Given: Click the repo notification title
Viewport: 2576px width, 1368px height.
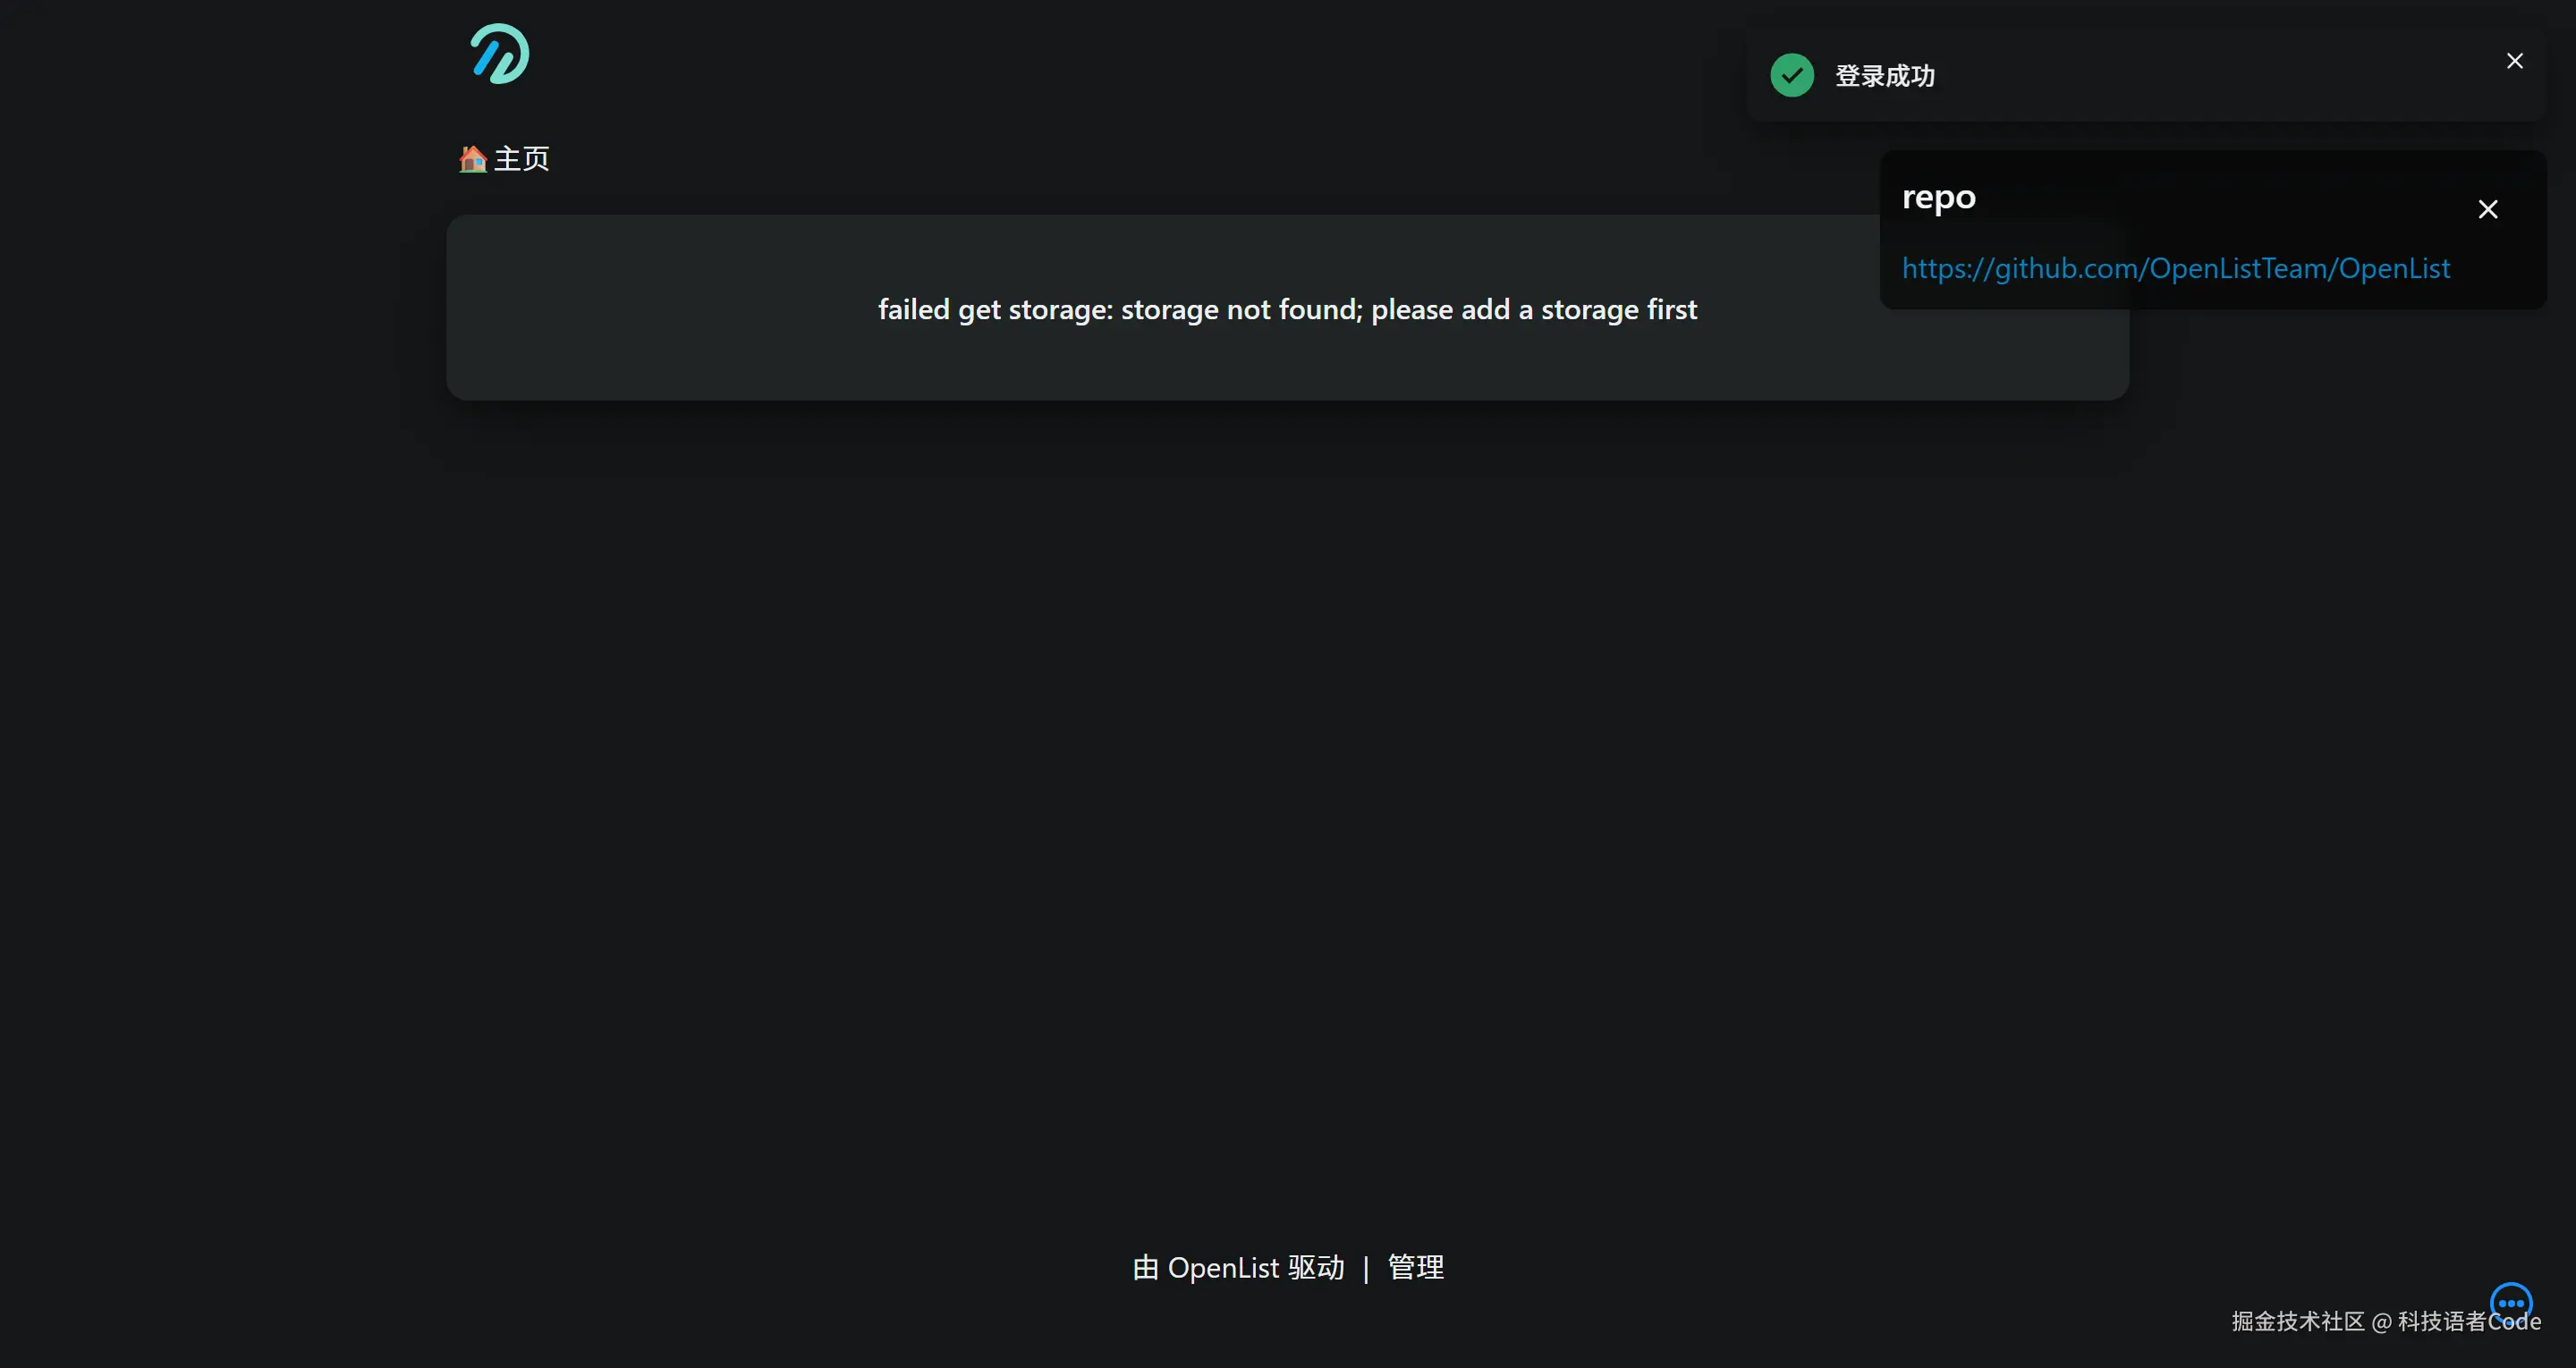Looking at the screenshot, I should click(1938, 197).
